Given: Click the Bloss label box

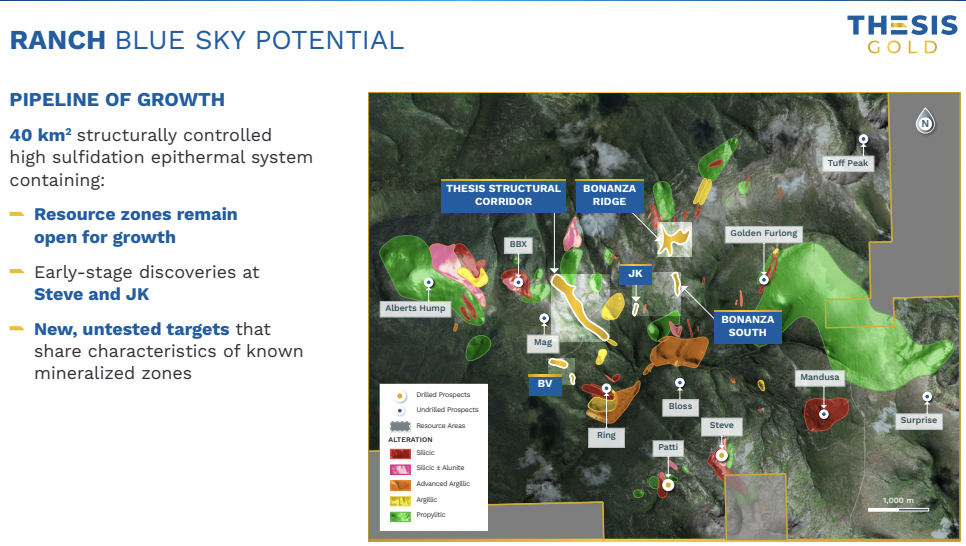Looking at the screenshot, I should point(680,406).
